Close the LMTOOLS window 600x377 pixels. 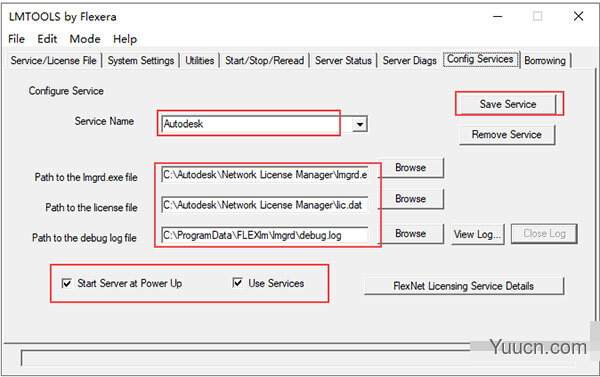(579, 16)
